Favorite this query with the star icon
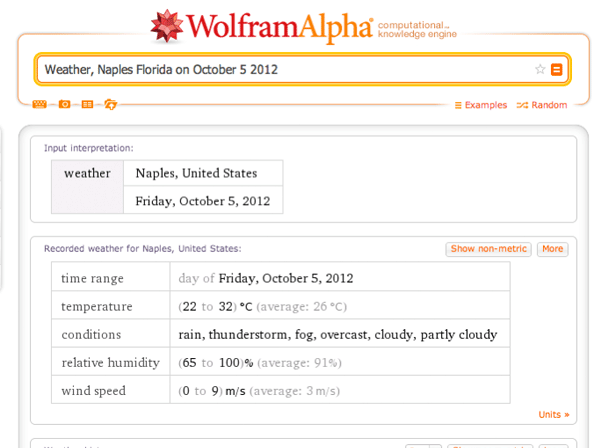Viewport: 600px width, 448px height. (540, 70)
